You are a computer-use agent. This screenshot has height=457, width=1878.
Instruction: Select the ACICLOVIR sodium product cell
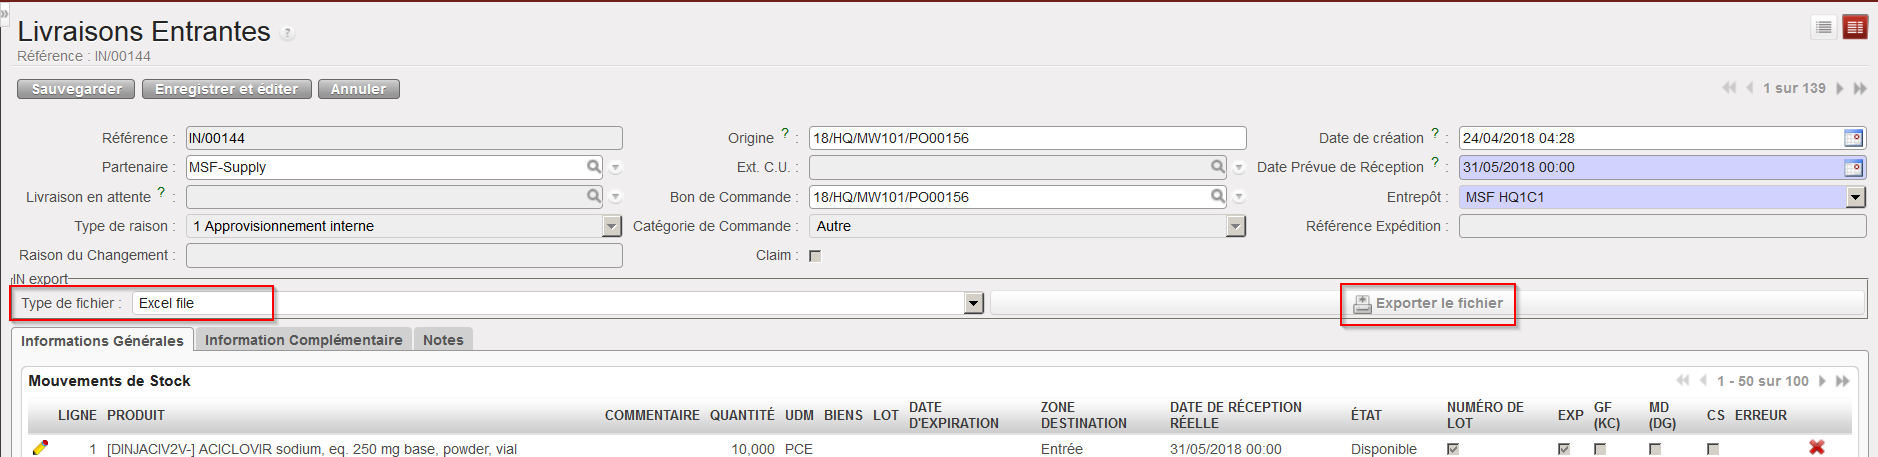coord(312,449)
